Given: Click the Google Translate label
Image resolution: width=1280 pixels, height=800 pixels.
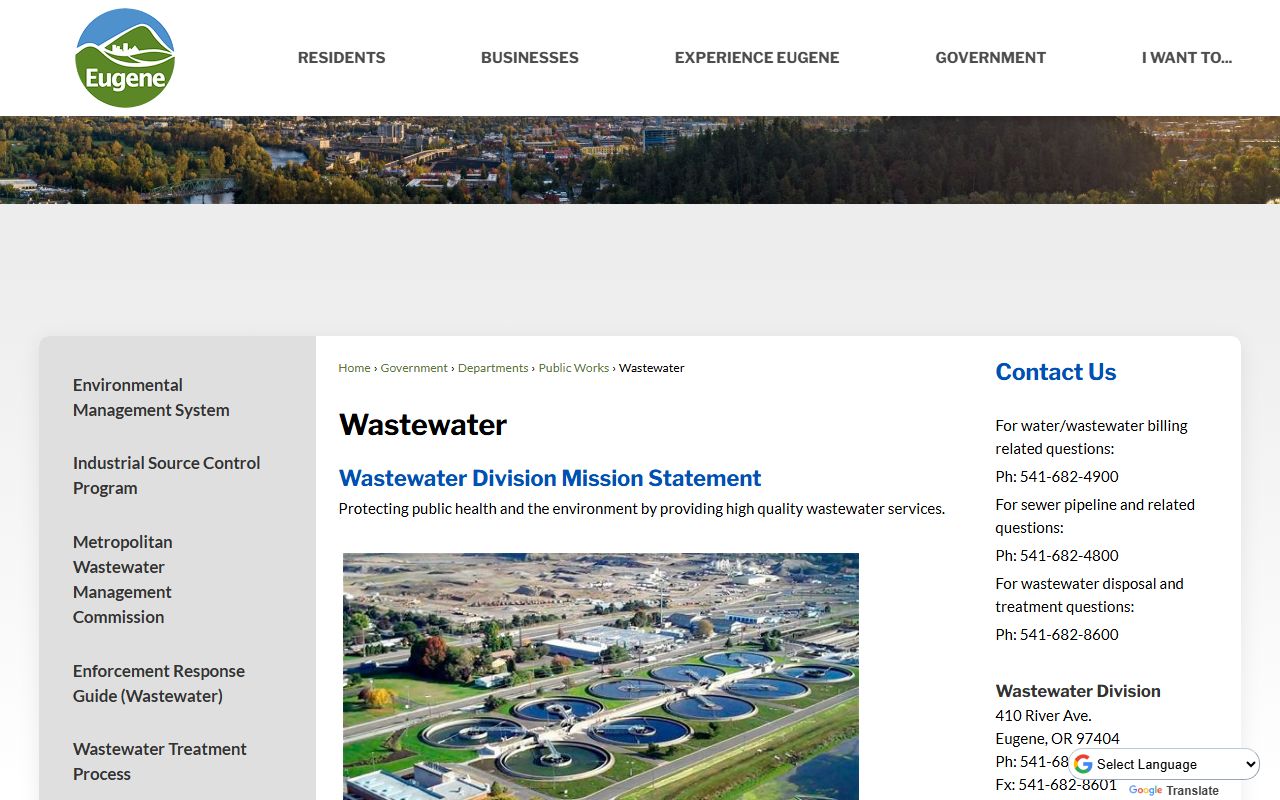Looking at the screenshot, I should tap(1174, 790).
